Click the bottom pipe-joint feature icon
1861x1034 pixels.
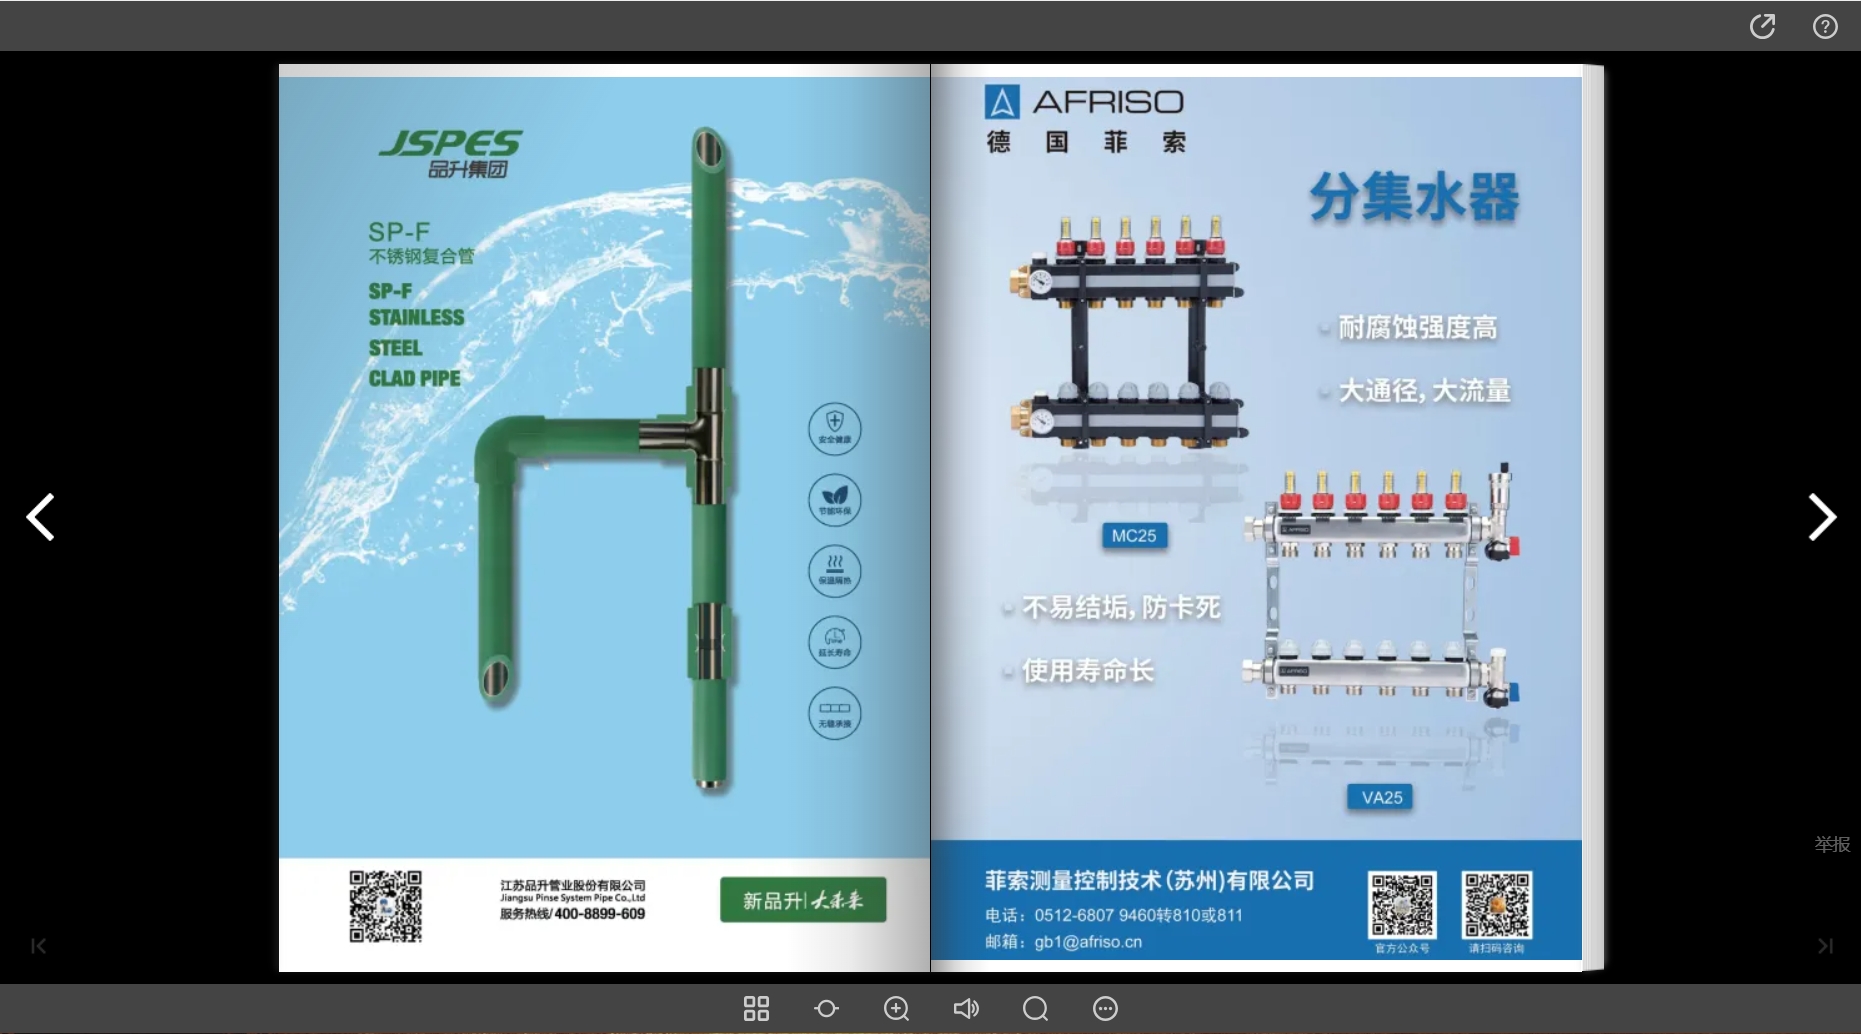click(835, 713)
